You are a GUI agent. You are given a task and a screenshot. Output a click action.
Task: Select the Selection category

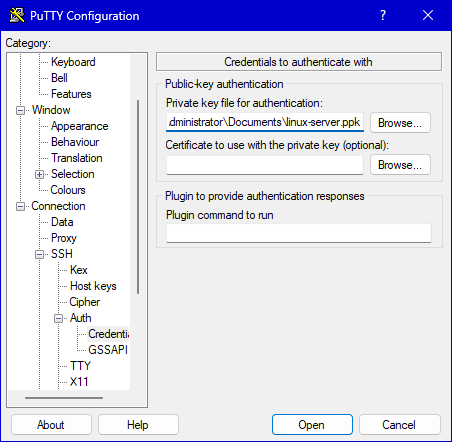[x=73, y=174]
